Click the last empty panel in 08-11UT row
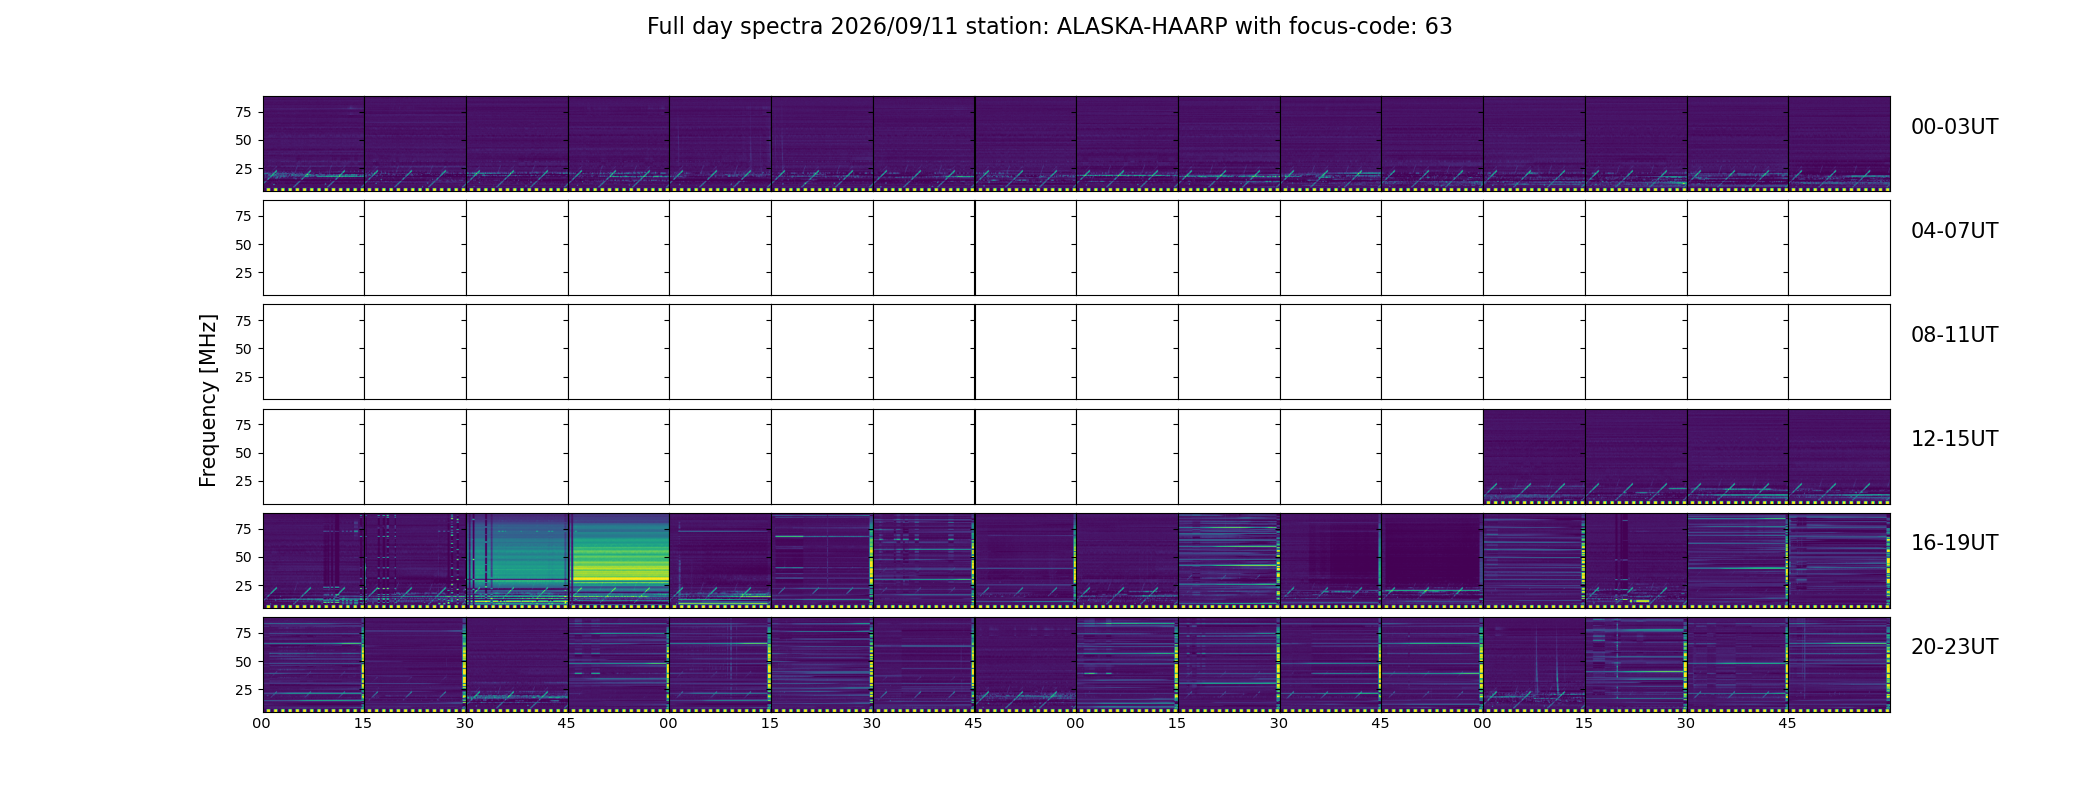This screenshot has height=800, width=2100. 1840,352
